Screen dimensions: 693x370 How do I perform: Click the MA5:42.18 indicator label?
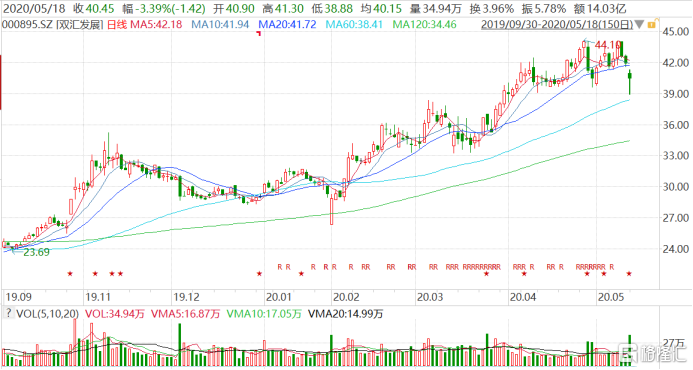tap(156, 24)
